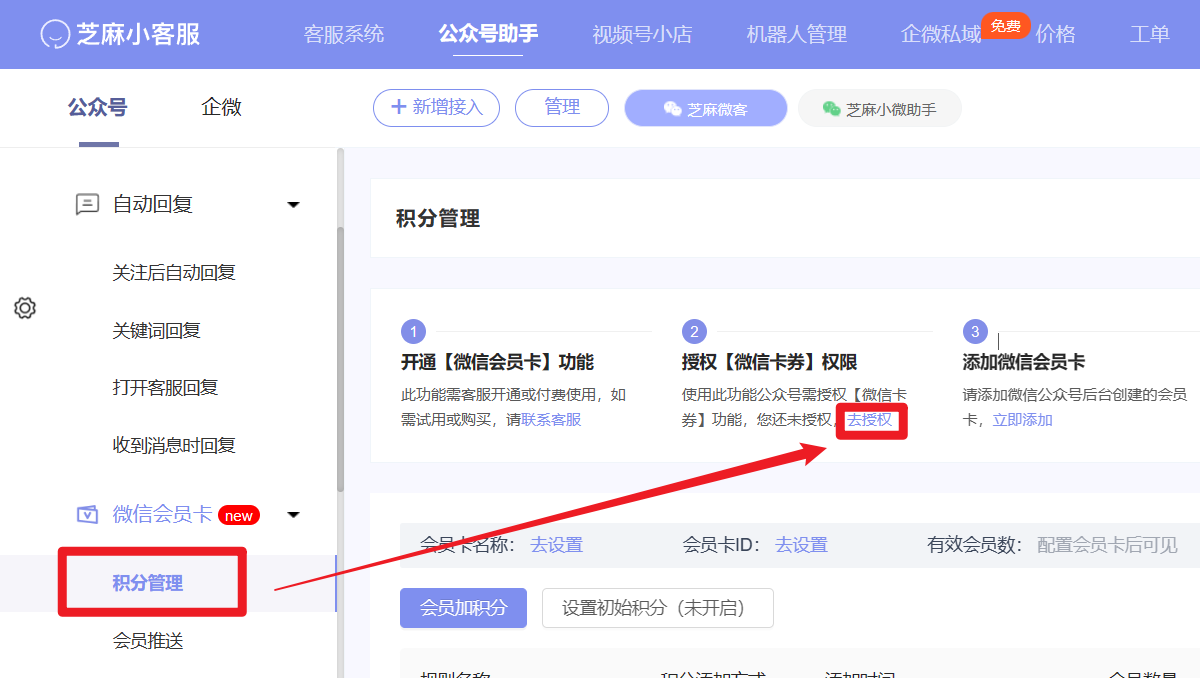Switch to the 企微 tab
This screenshot has width=1200, height=678.
(x=222, y=107)
